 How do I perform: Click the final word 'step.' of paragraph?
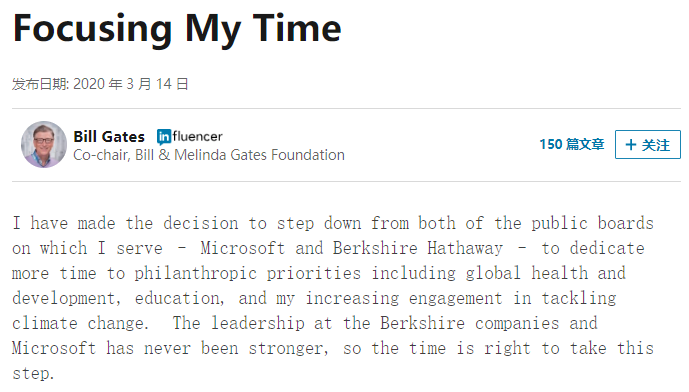click(33, 374)
